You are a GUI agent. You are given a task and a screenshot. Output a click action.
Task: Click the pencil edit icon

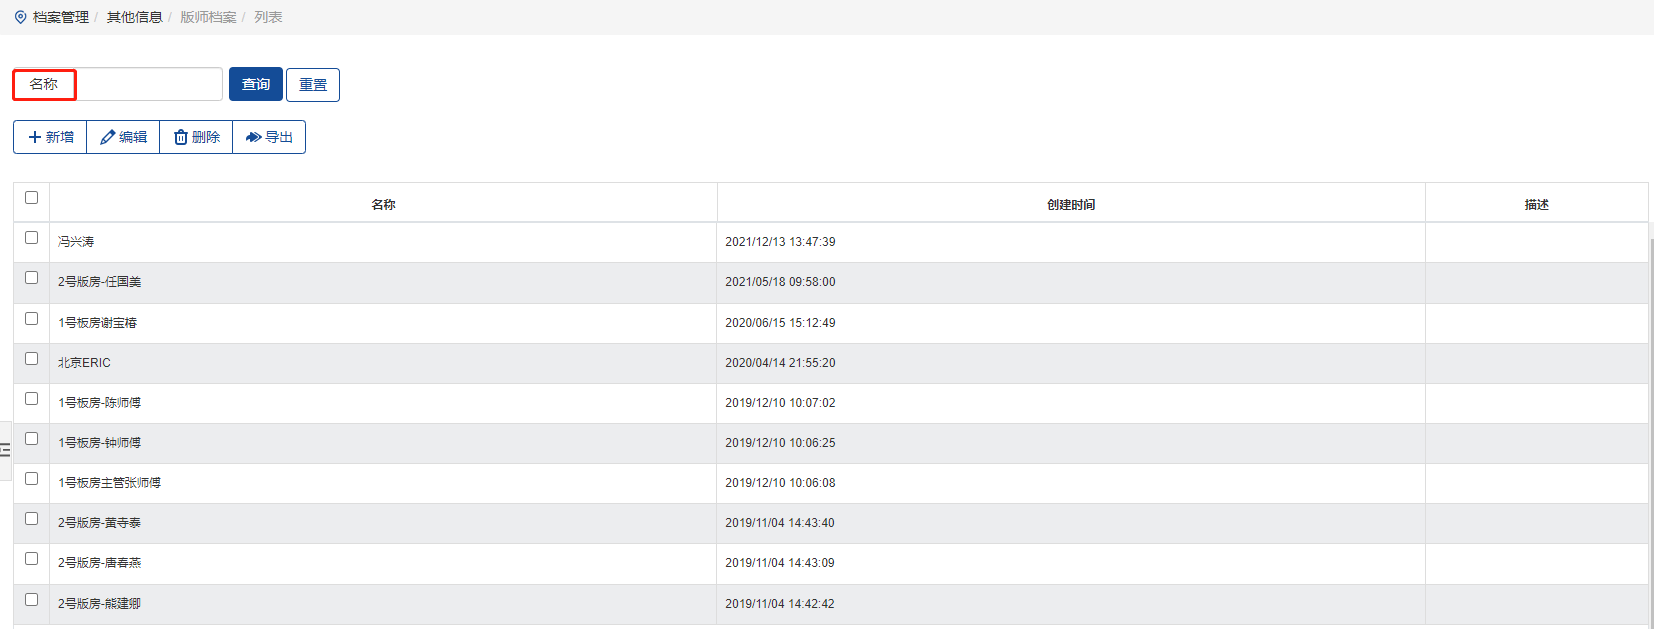(107, 137)
